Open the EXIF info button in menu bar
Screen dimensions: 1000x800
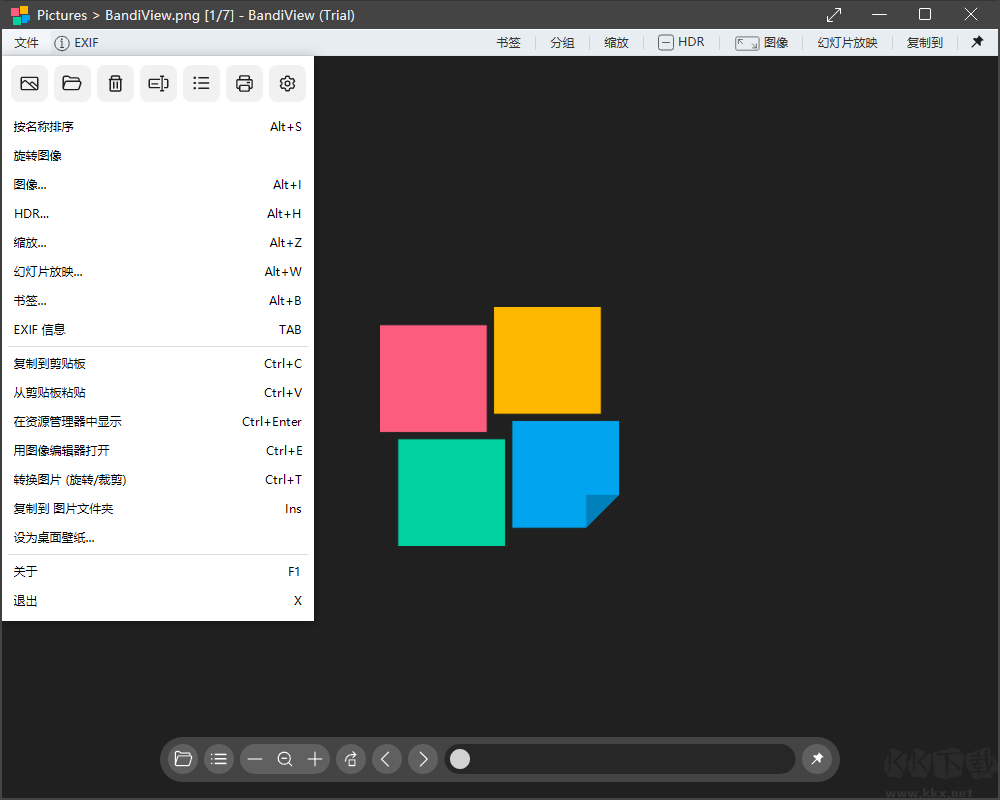pyautogui.click(x=77, y=43)
